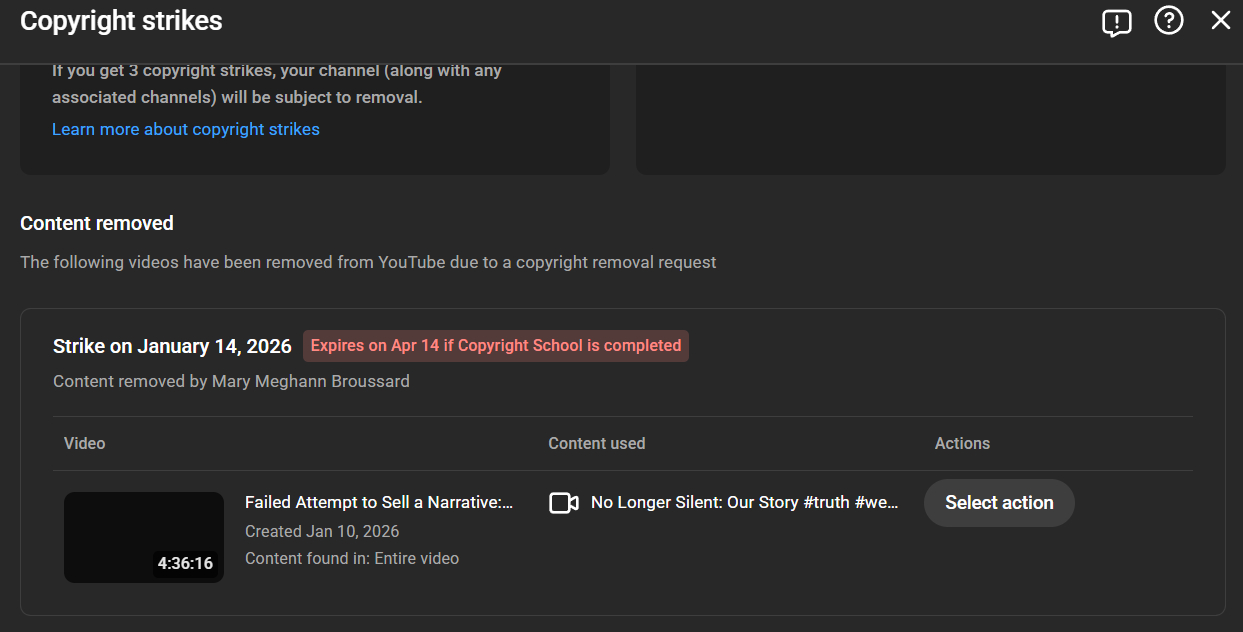Click the 'Copyright strikes' dialog title

pyautogui.click(x=121, y=21)
